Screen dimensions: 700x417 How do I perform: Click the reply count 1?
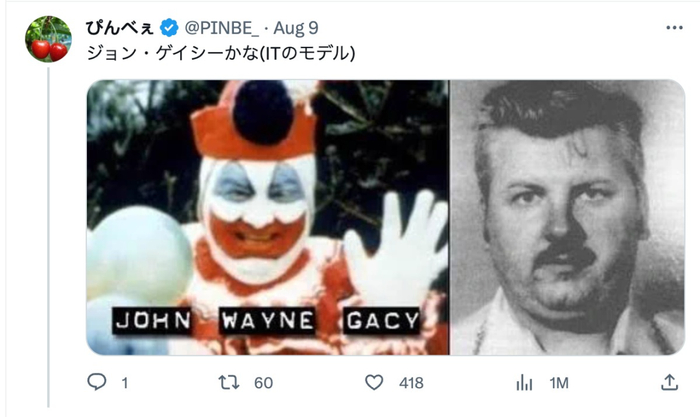pos(124,383)
